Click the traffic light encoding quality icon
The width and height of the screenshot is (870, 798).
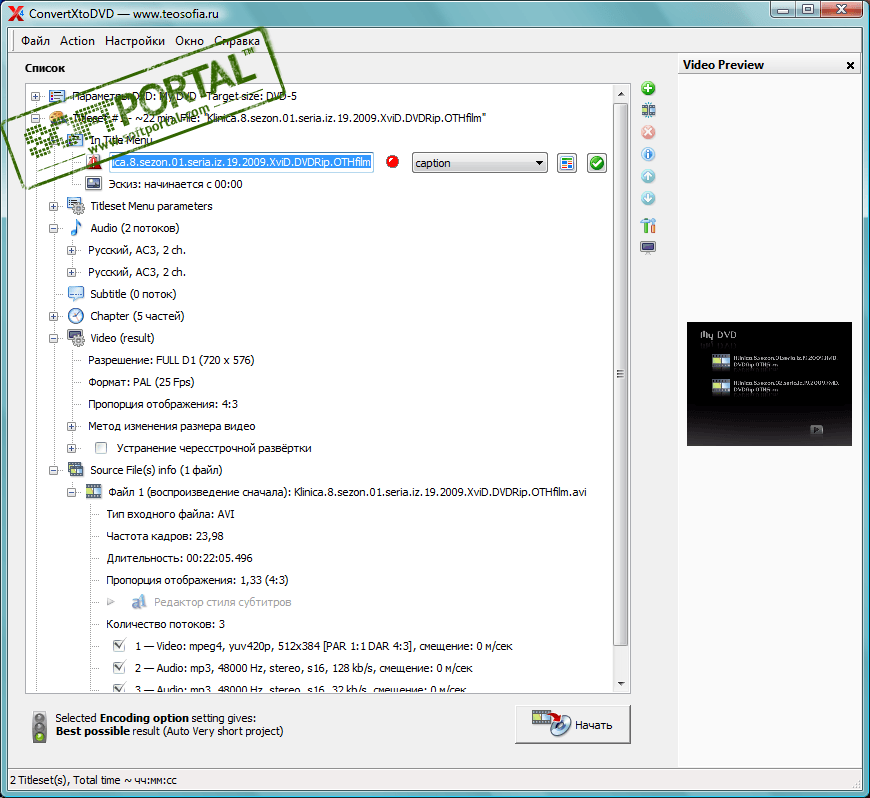[39, 726]
